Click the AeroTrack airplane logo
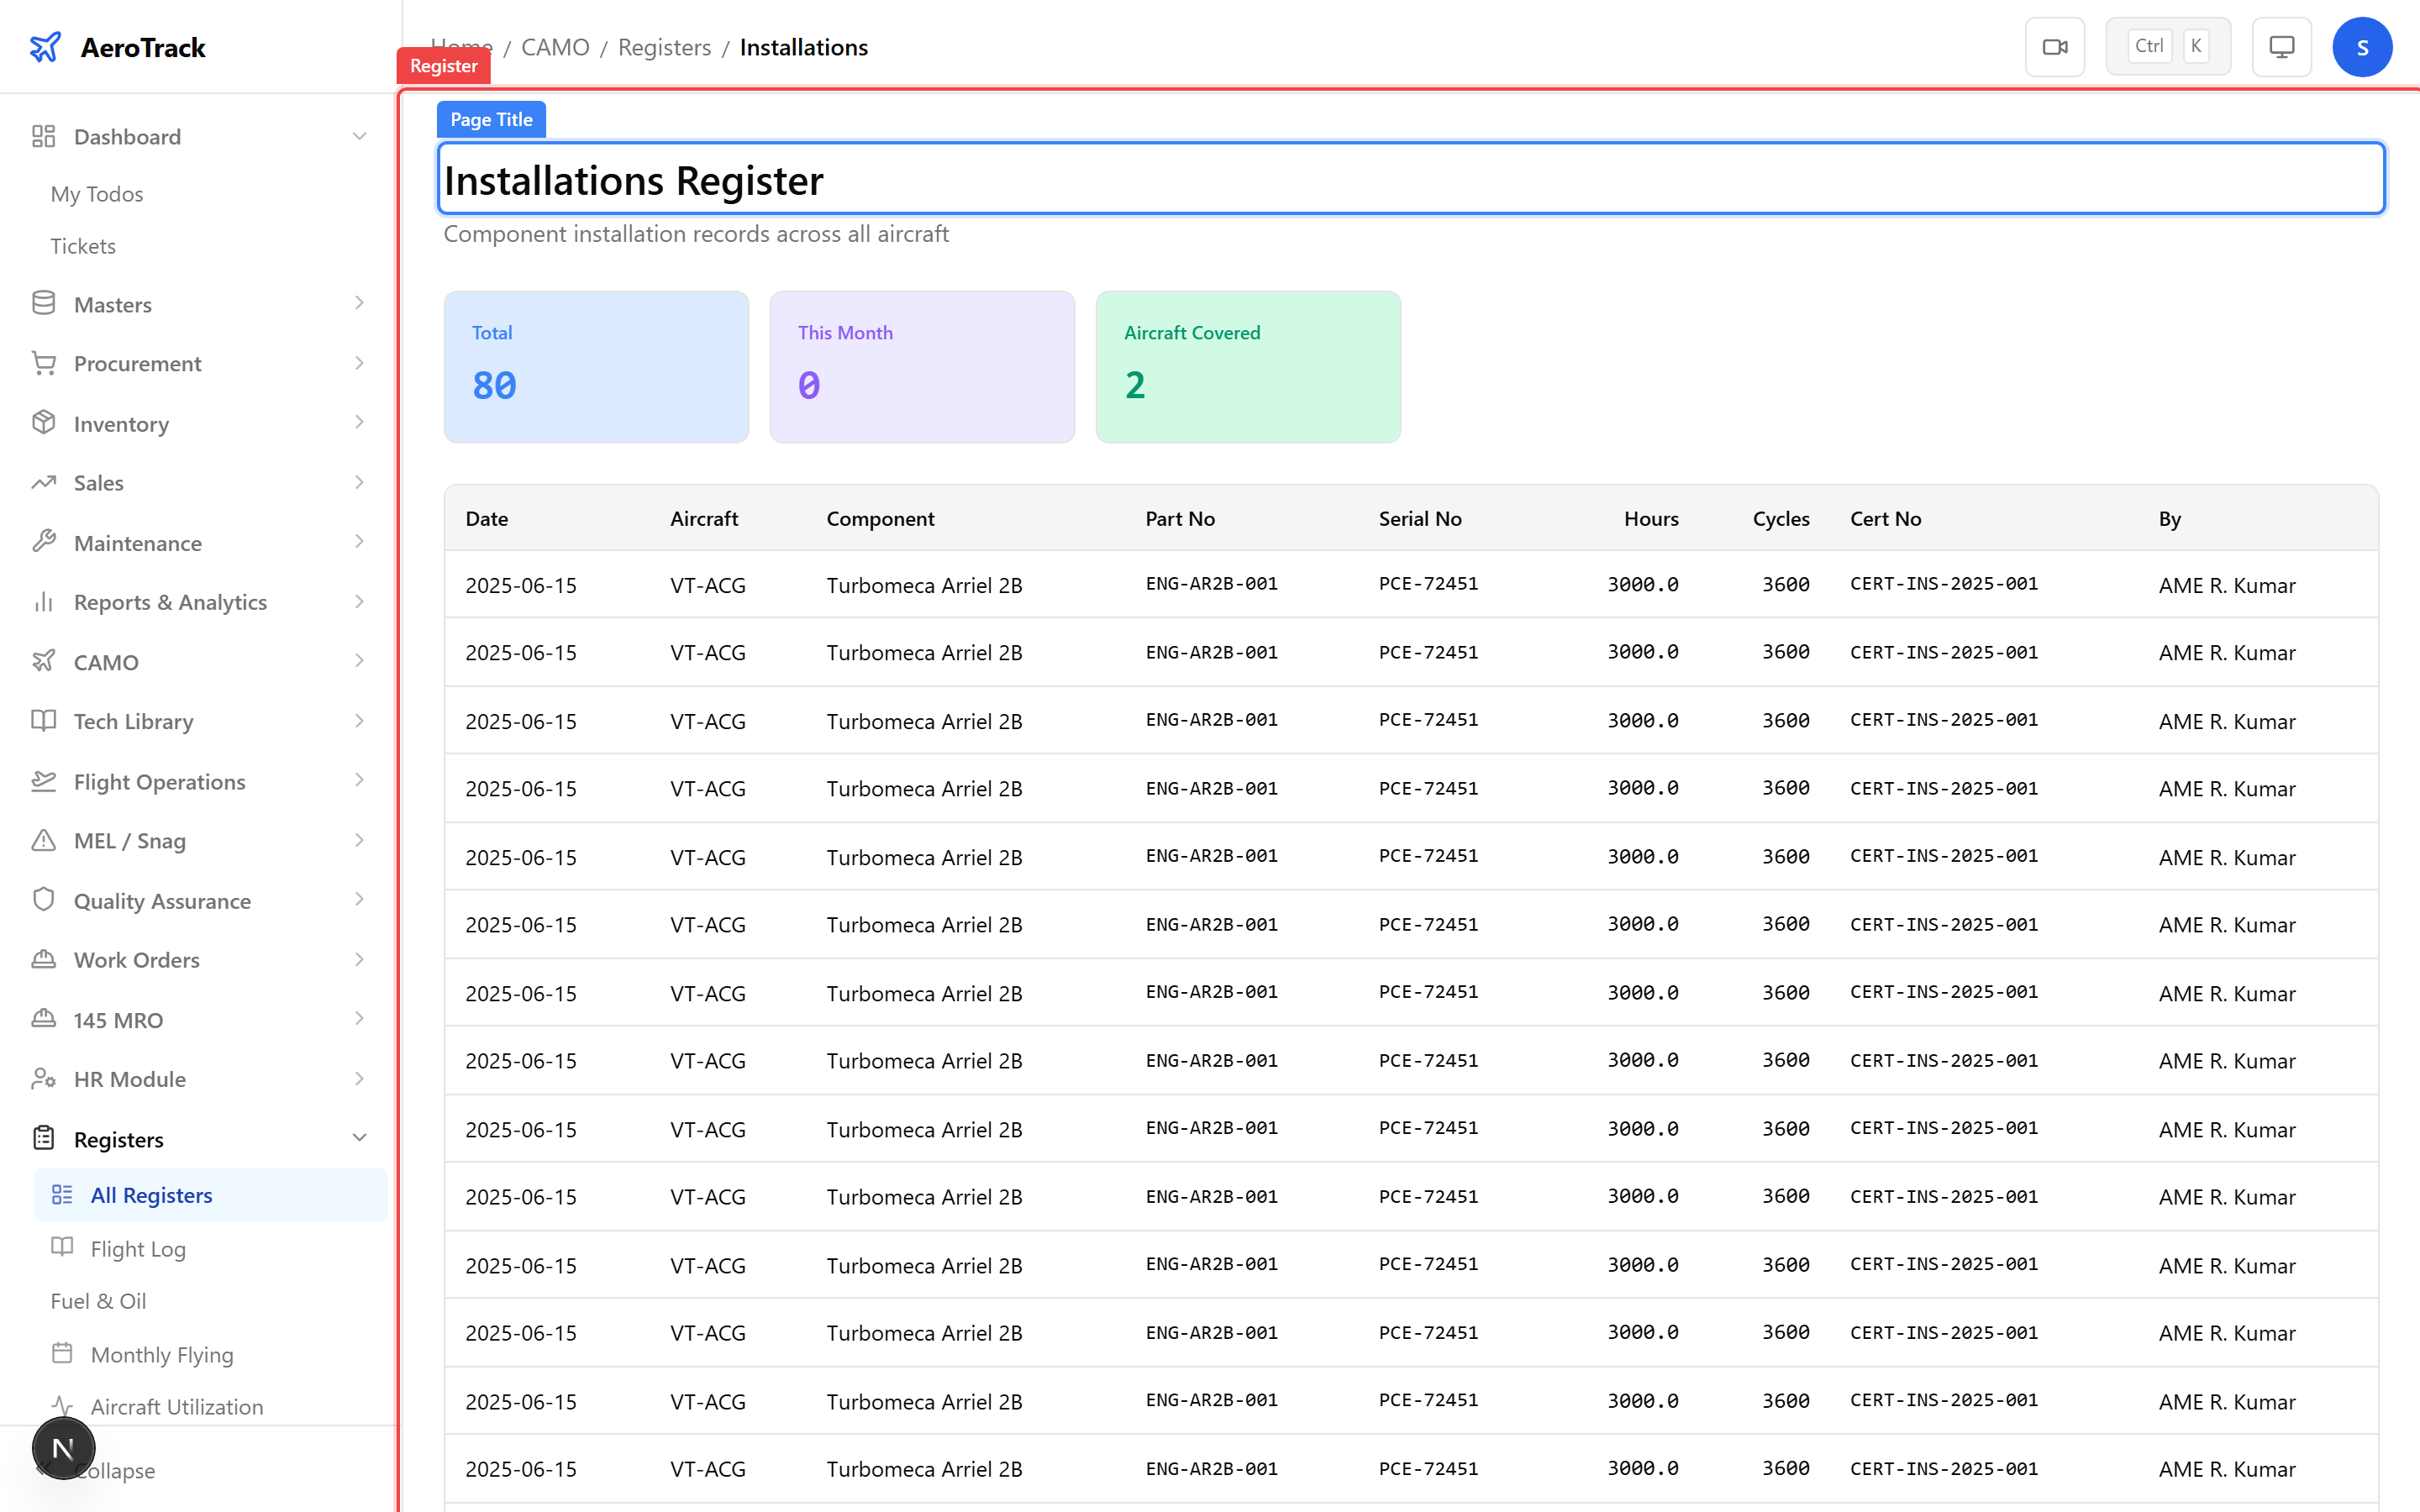Viewport: 2420px width, 1512px height. [x=46, y=46]
